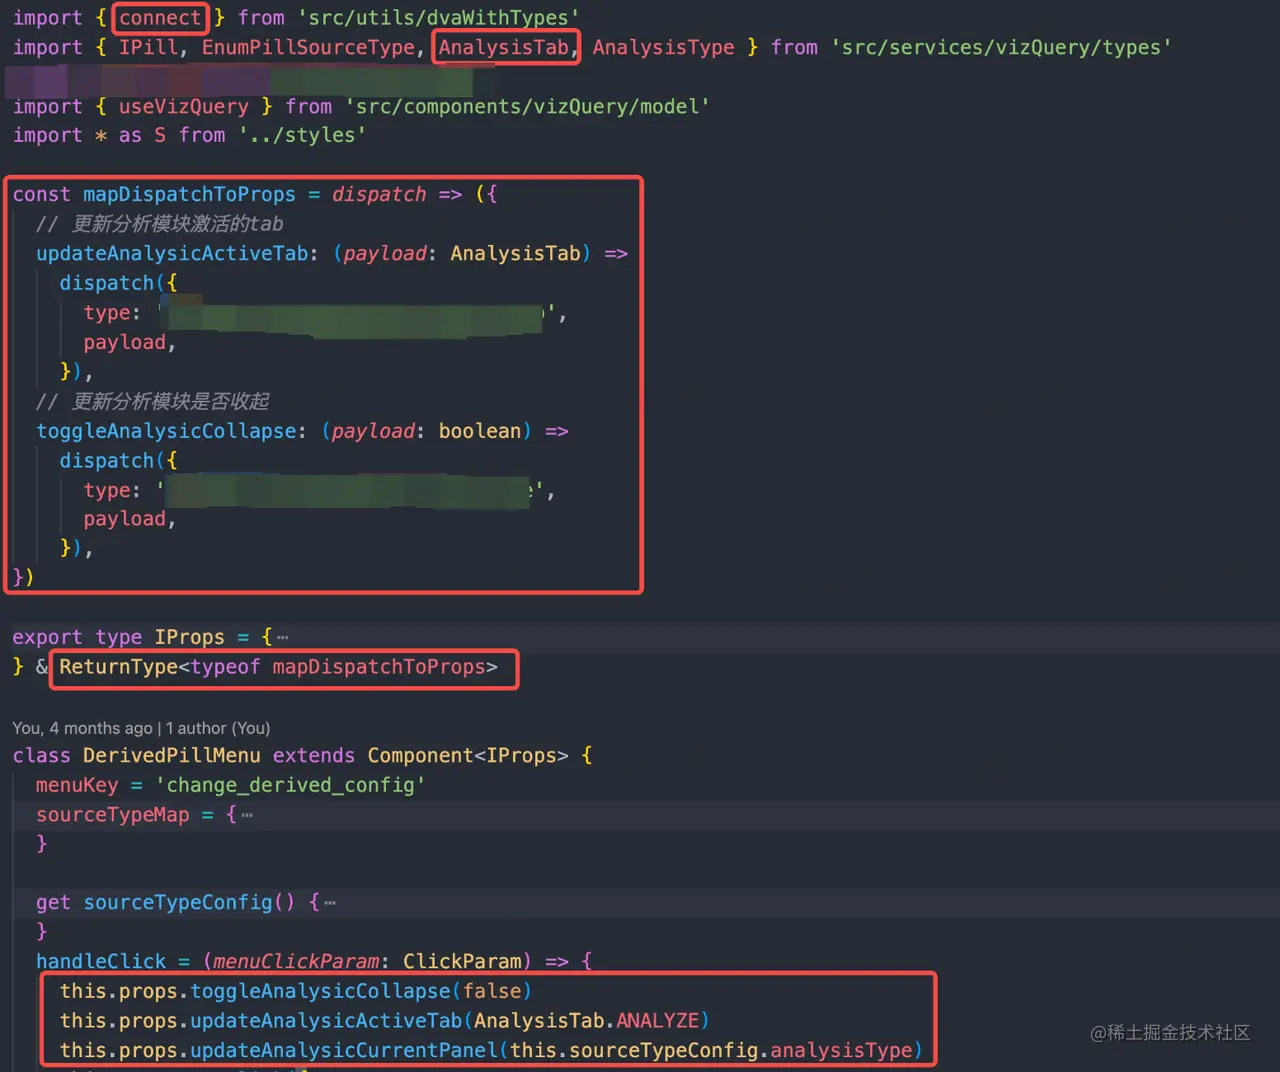Image resolution: width=1280 pixels, height=1072 pixels.
Task: Click the ANALYZE enum member
Action: pos(657,1021)
